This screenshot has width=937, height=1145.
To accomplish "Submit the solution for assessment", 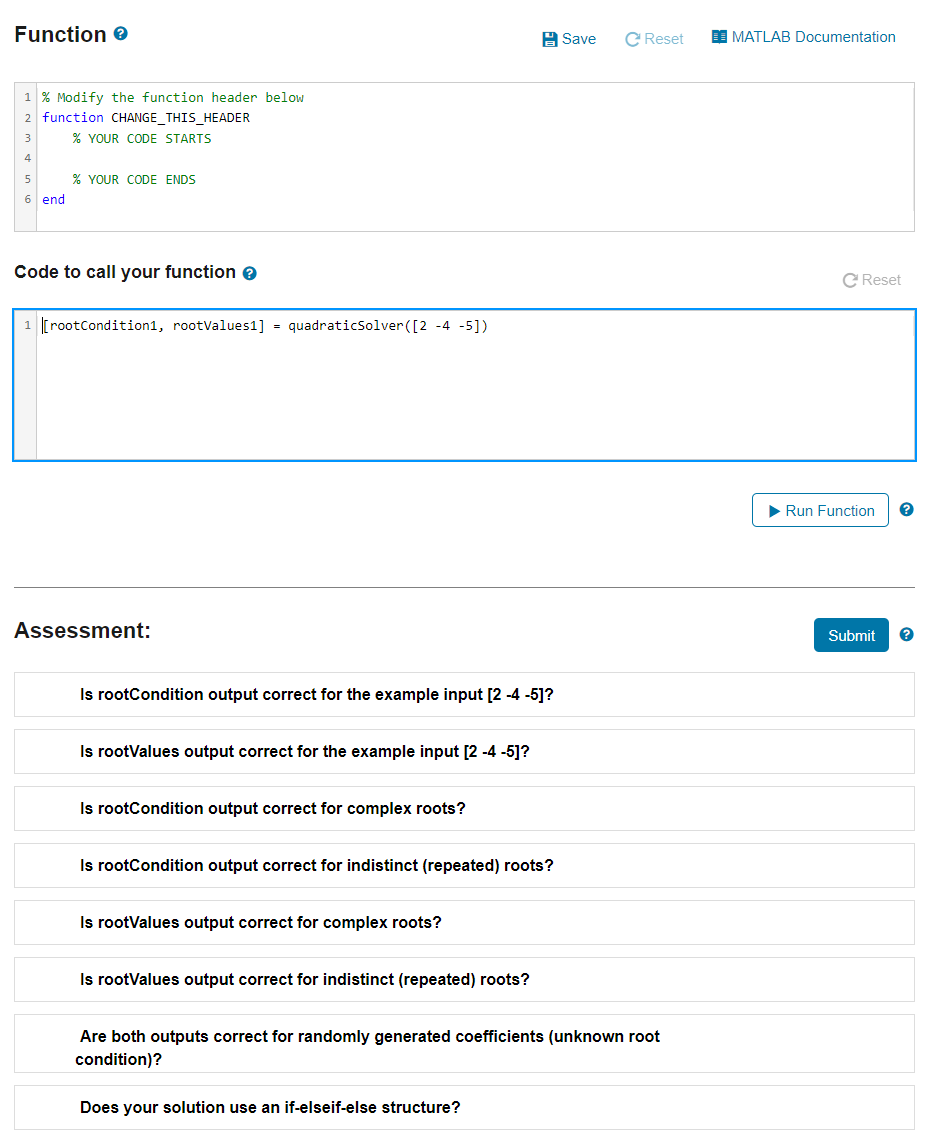I will (851, 635).
